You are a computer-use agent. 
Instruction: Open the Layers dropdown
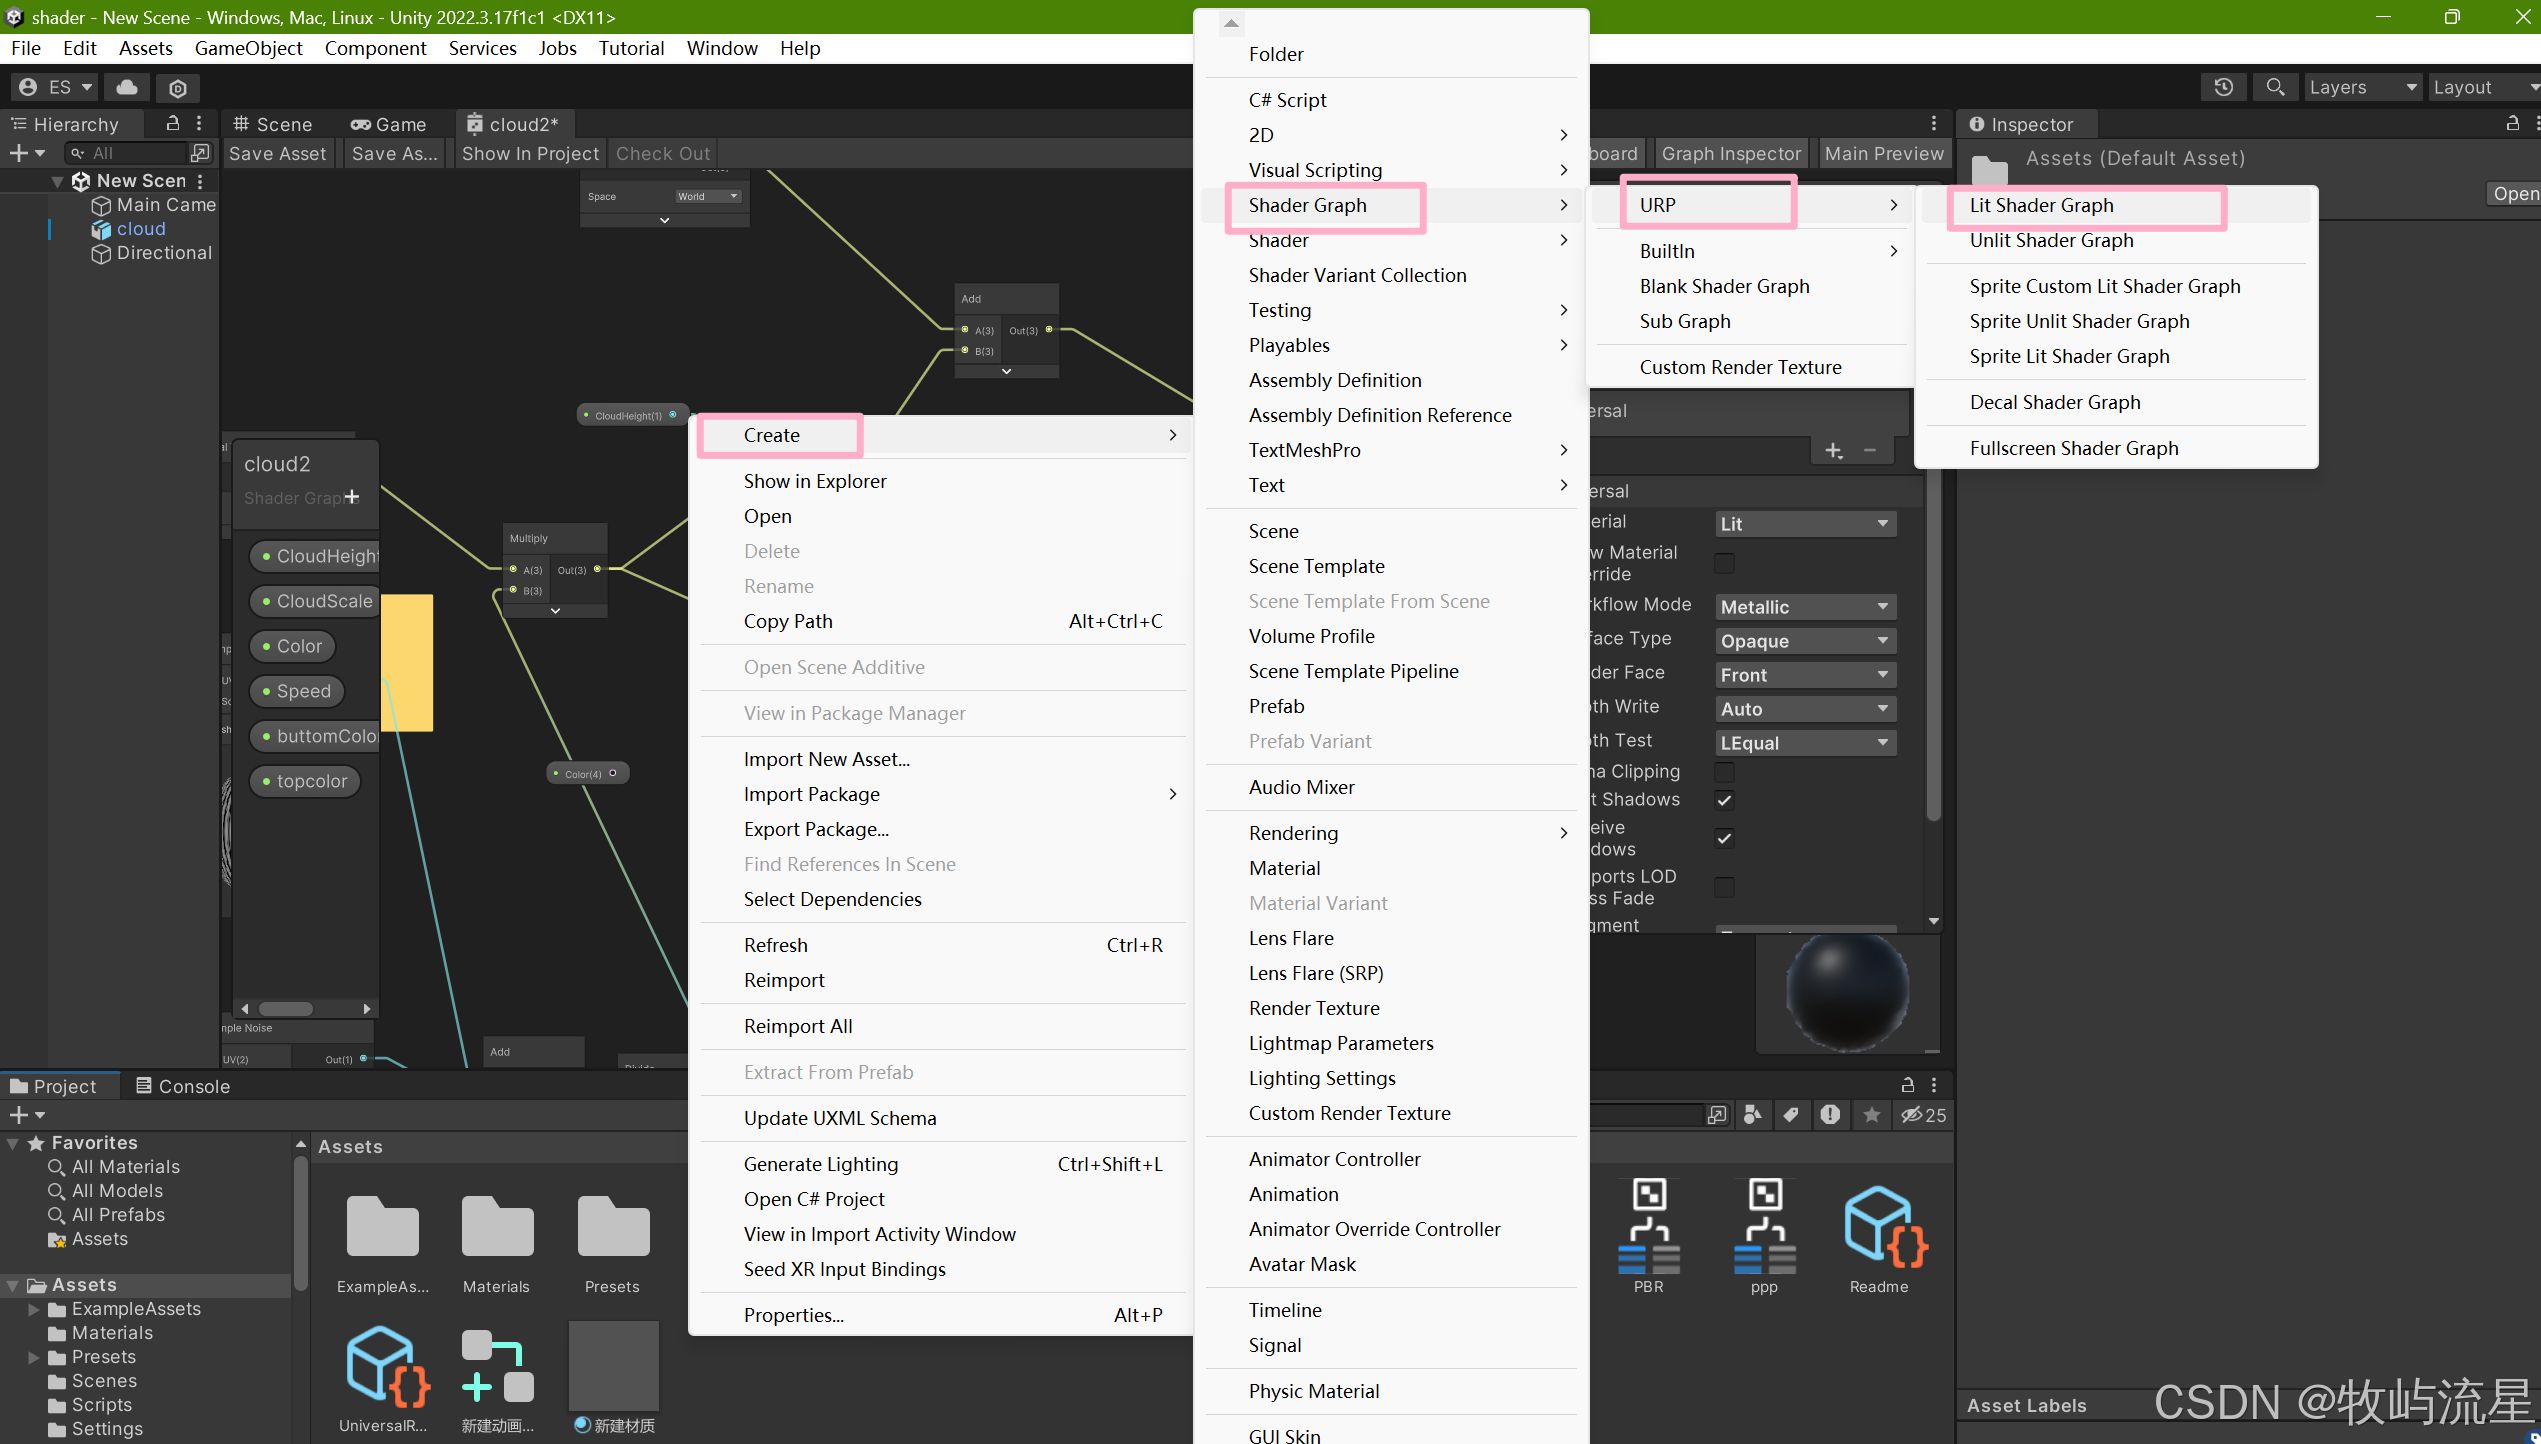click(2363, 87)
